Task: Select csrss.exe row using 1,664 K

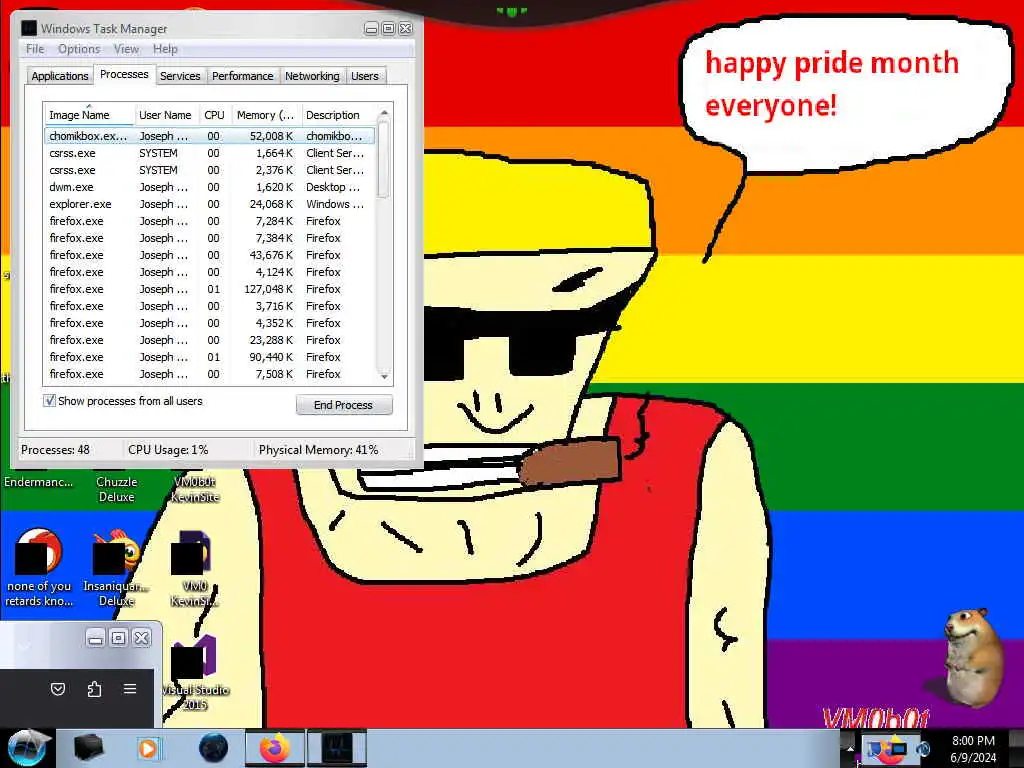Action: (x=210, y=153)
